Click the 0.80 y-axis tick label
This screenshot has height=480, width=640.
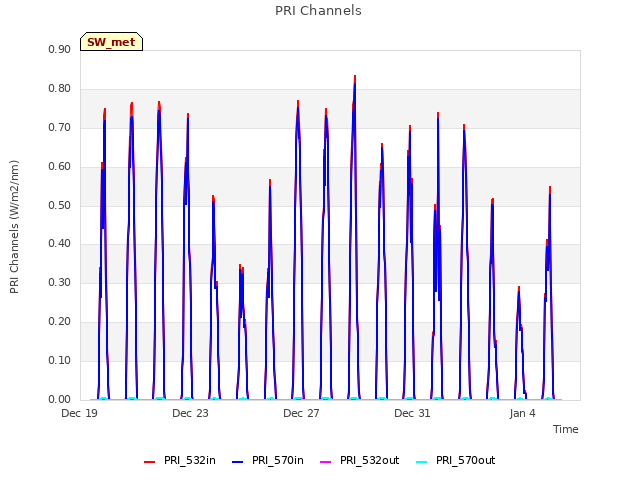coord(60,89)
